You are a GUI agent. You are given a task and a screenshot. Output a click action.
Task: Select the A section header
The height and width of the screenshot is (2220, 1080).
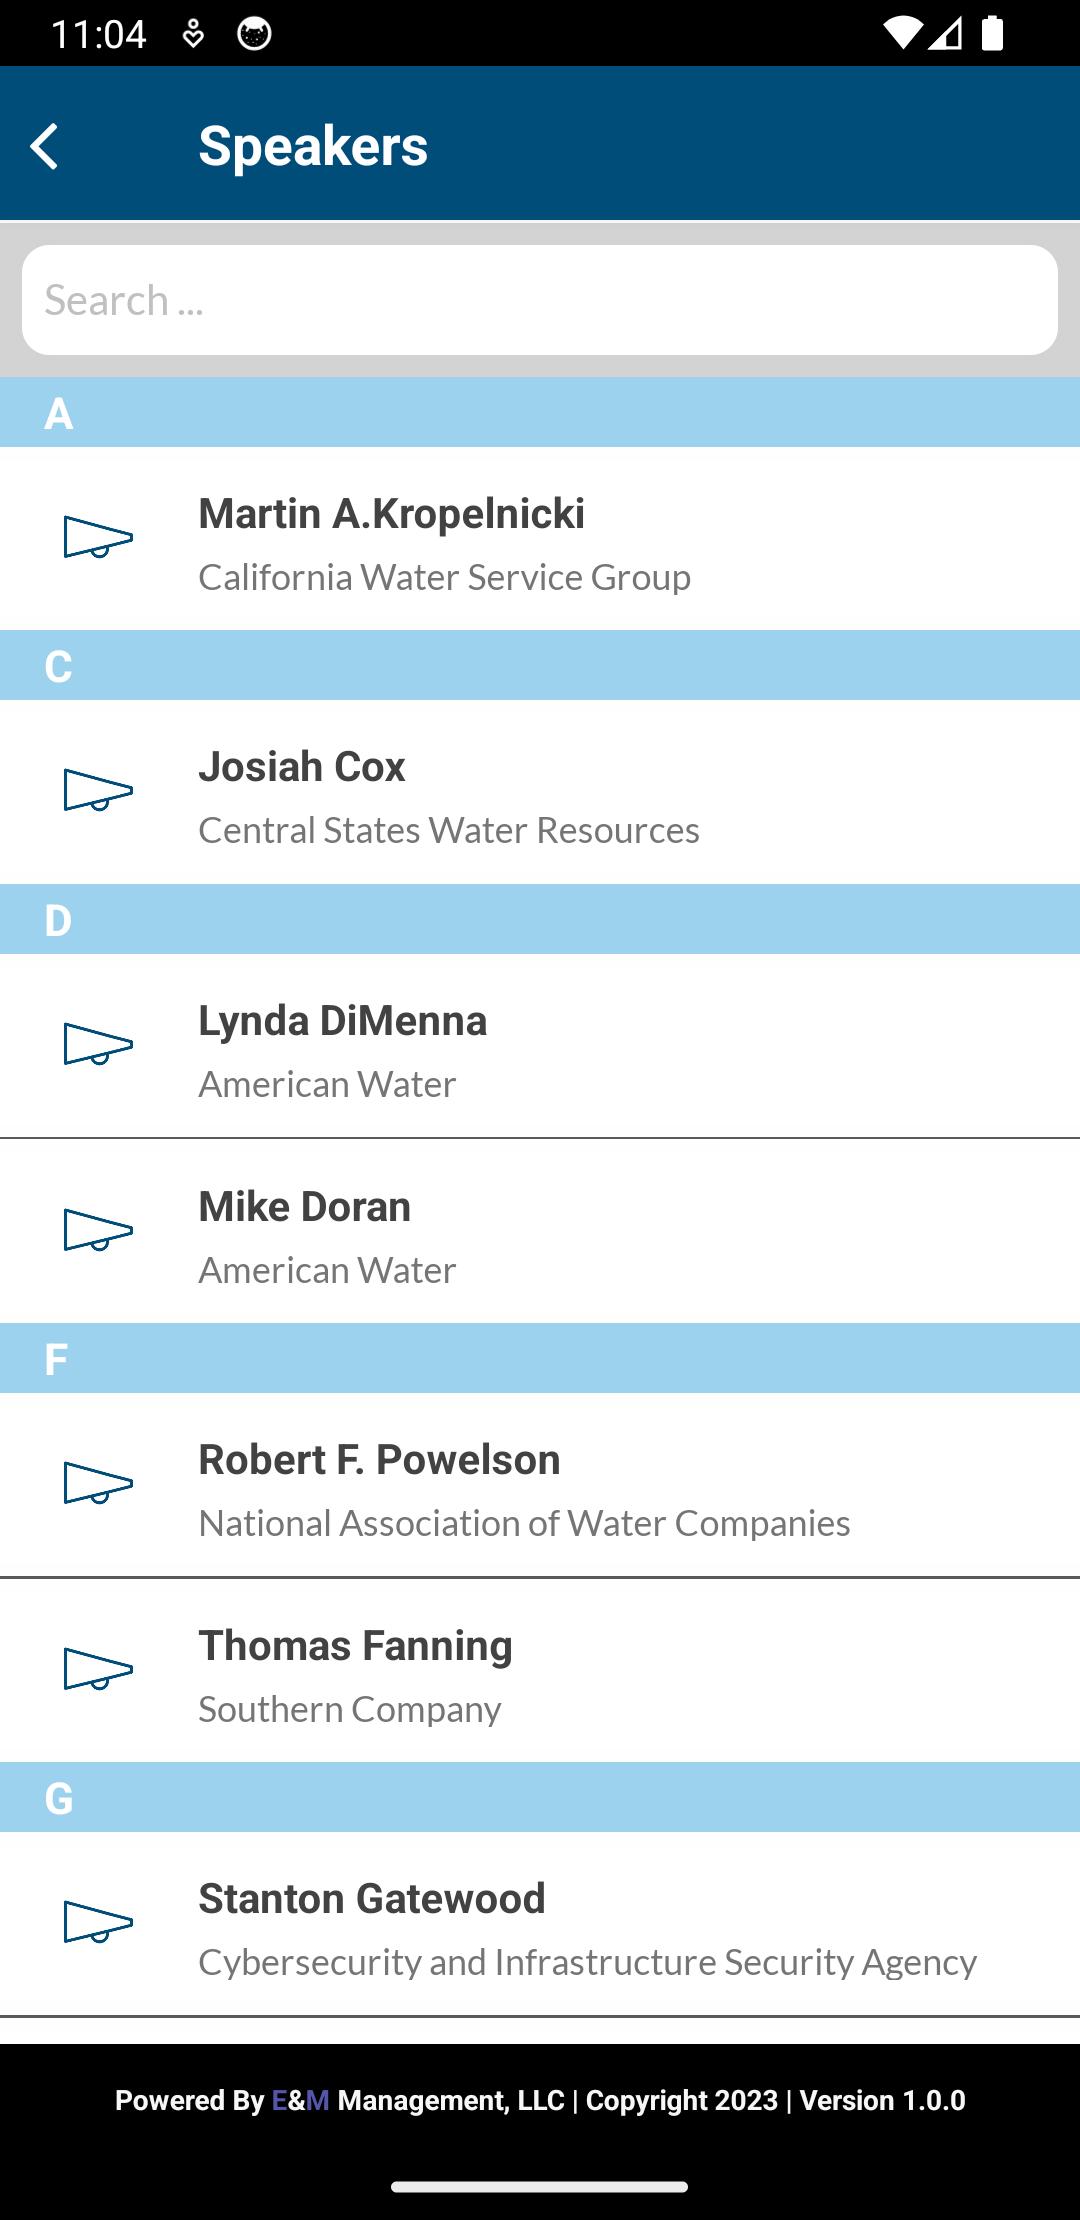point(540,412)
